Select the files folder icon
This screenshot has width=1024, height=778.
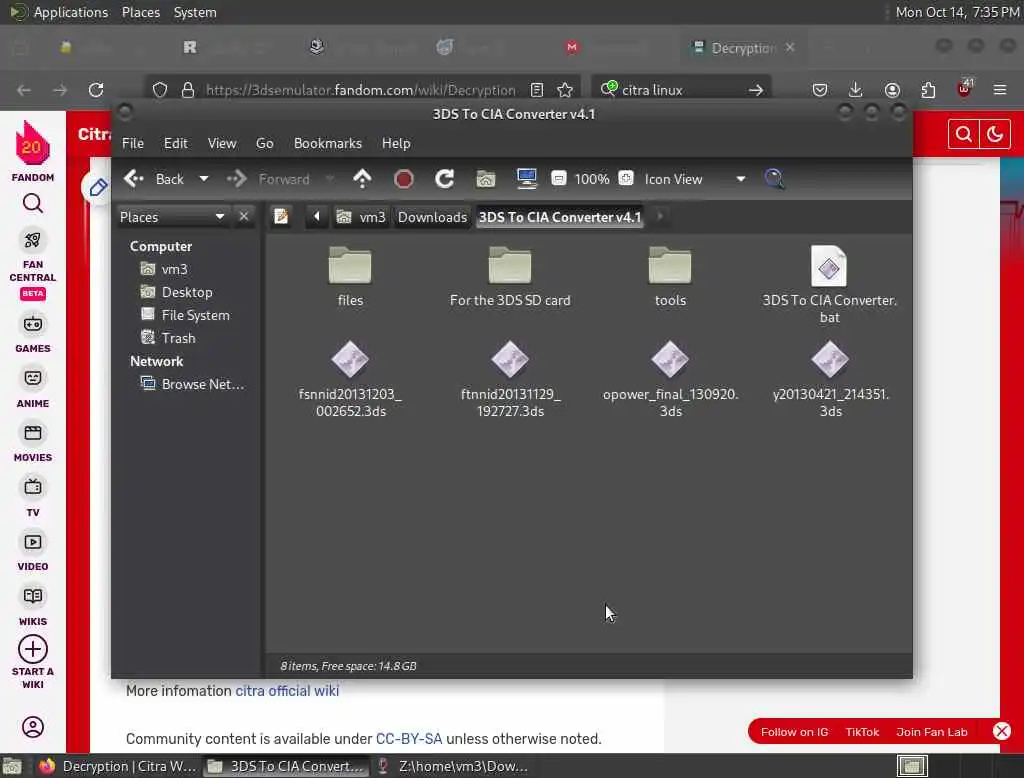click(x=350, y=265)
